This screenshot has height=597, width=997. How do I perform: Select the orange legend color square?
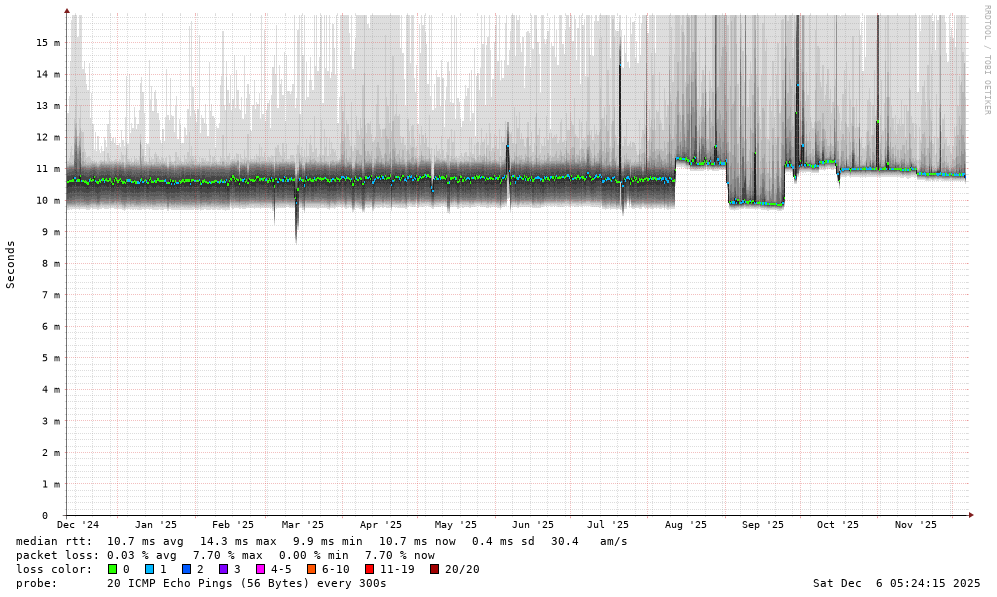[x=311, y=569]
